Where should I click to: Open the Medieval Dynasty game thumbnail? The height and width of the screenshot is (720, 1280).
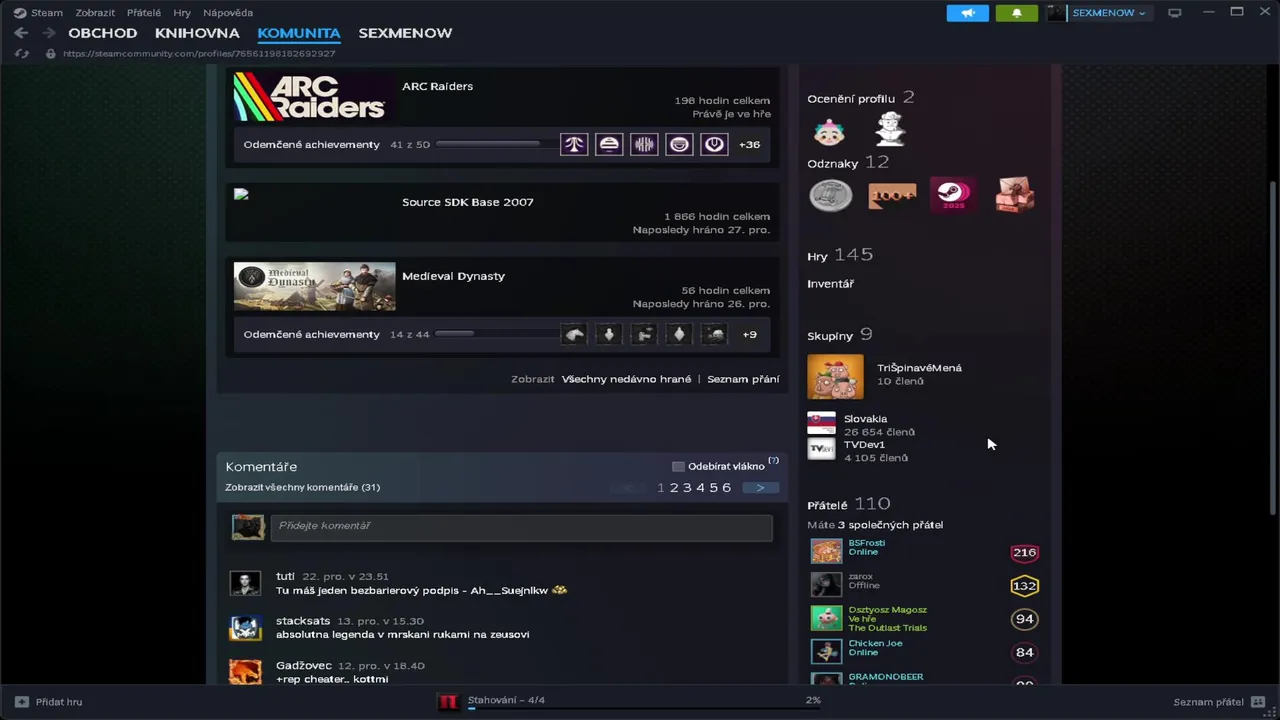[x=314, y=287]
